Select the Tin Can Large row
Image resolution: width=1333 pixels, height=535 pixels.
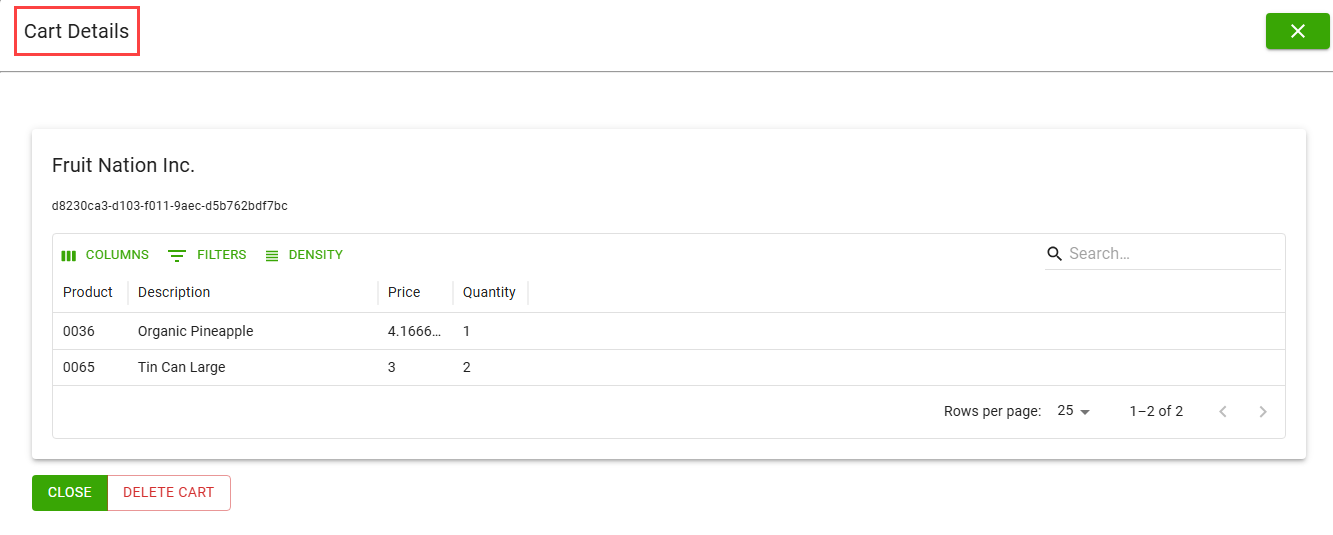coord(182,367)
